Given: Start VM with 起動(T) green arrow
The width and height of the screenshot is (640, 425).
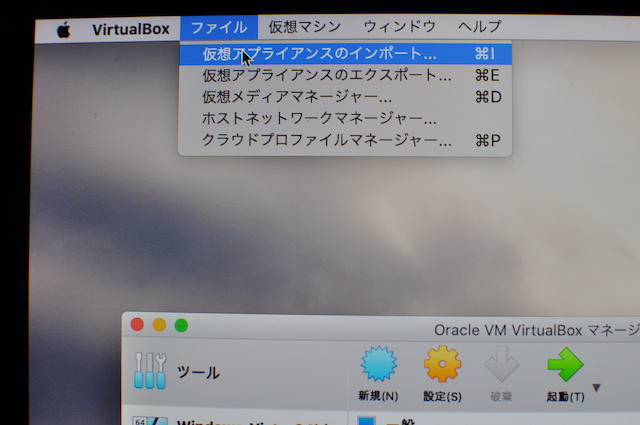Looking at the screenshot, I should [565, 364].
